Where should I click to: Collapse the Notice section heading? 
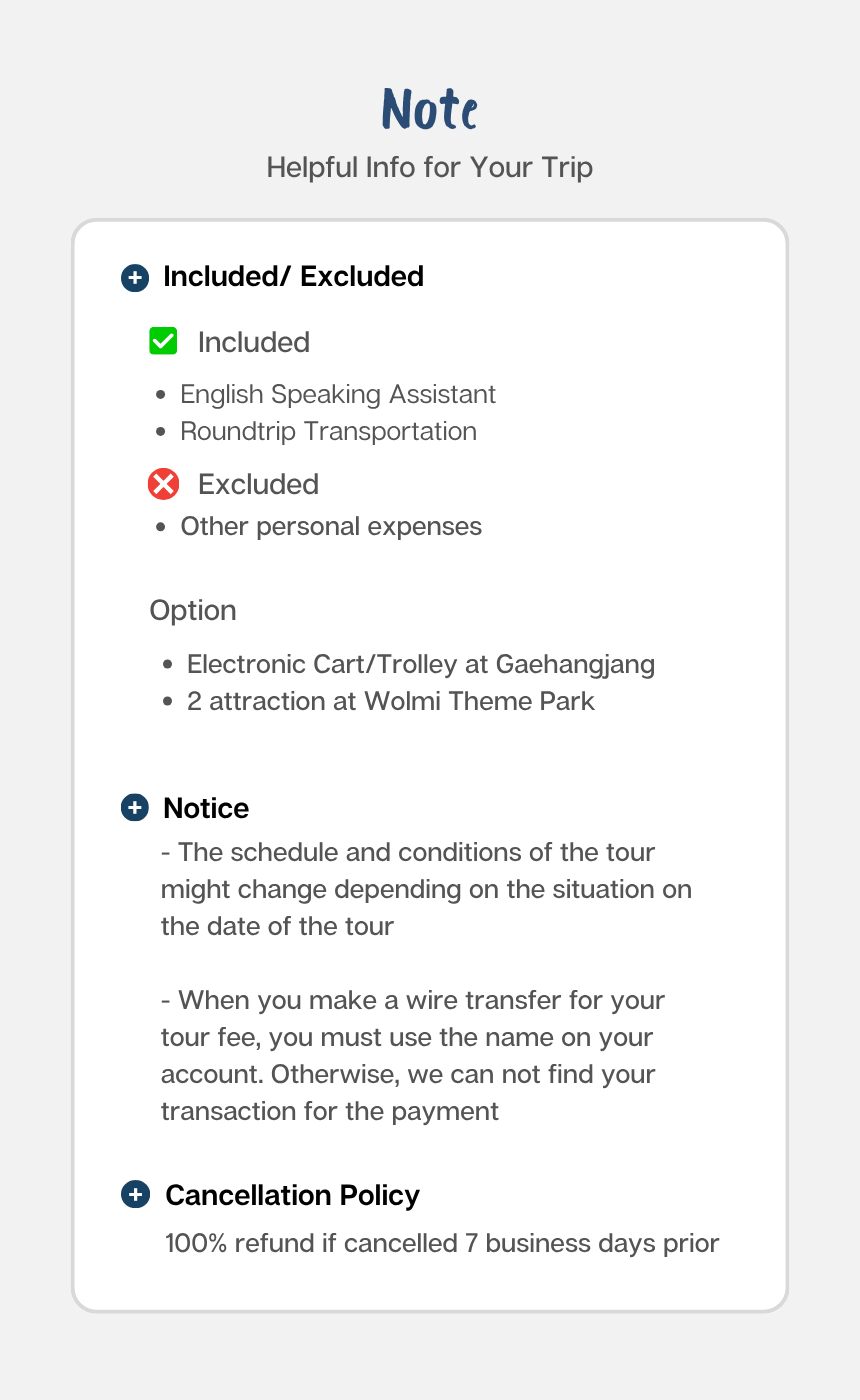coord(206,808)
